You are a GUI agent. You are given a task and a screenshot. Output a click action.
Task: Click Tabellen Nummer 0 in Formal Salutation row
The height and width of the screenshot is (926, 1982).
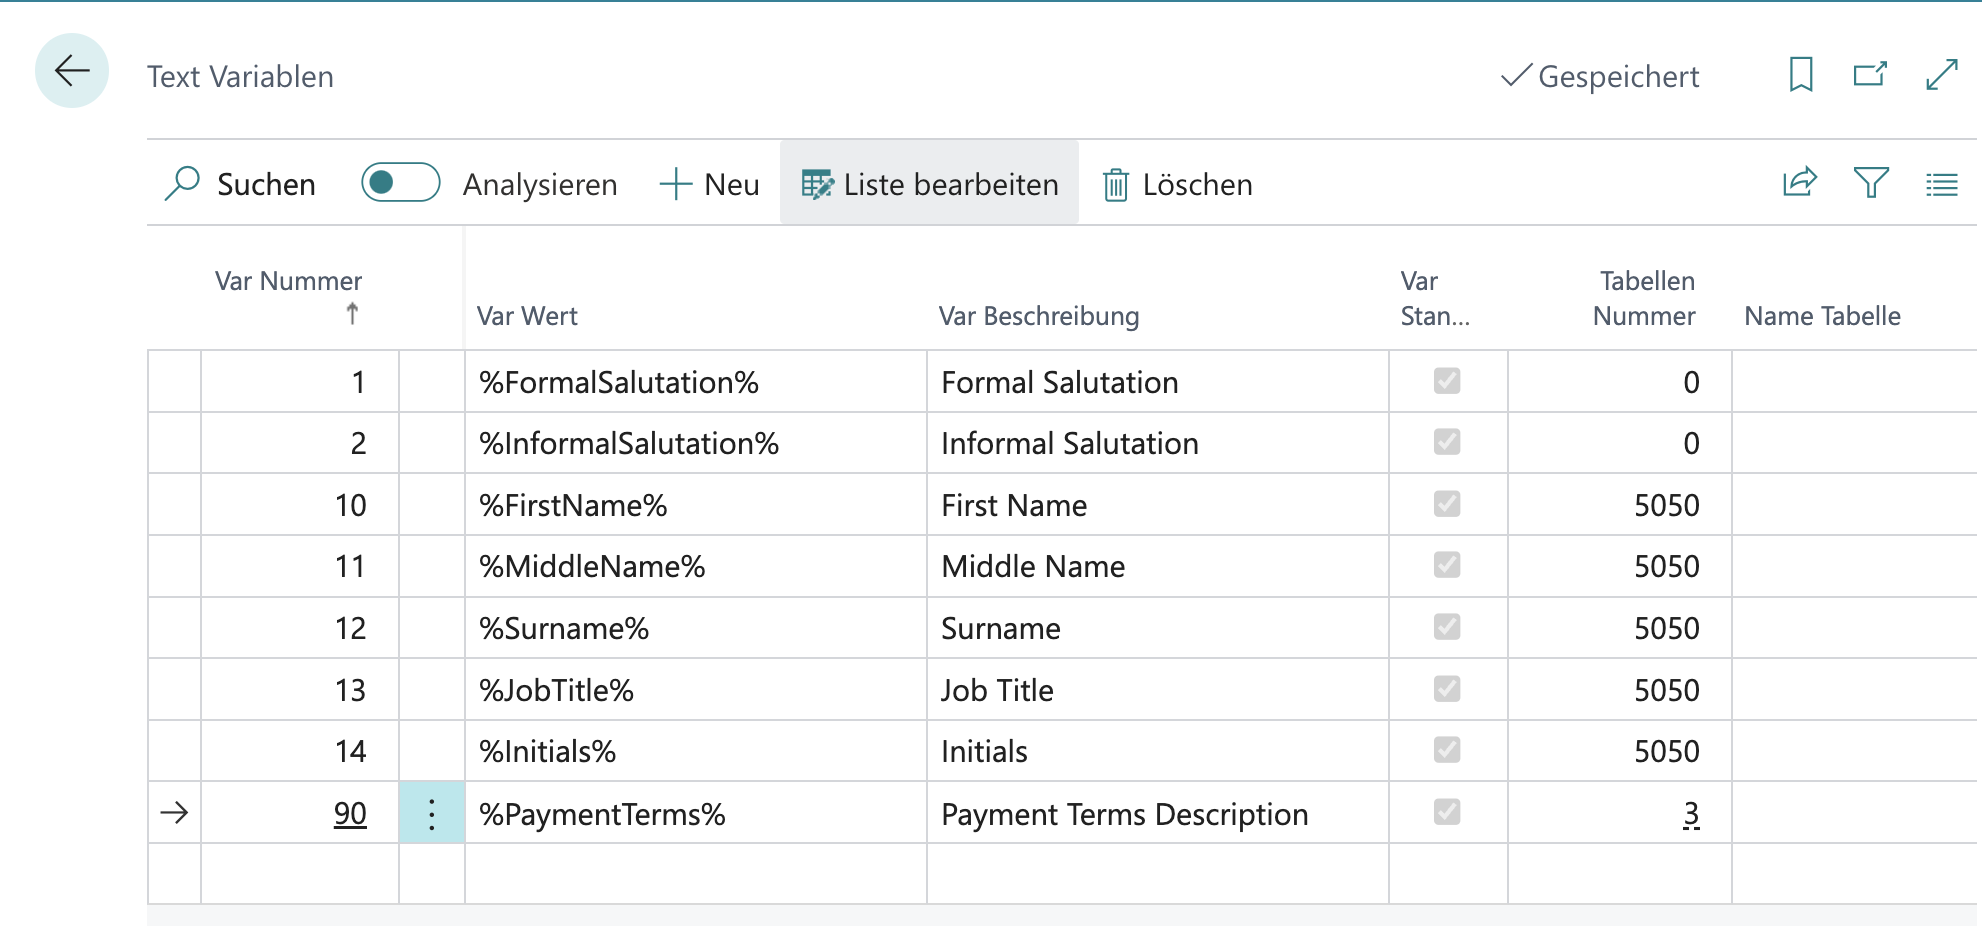(1620, 382)
